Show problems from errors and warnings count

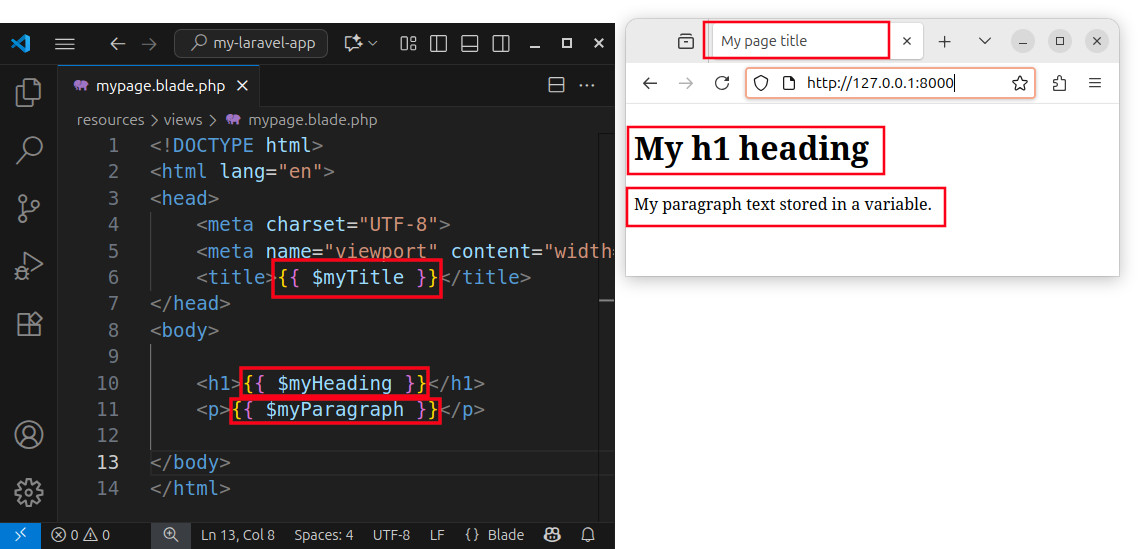[x=81, y=535]
